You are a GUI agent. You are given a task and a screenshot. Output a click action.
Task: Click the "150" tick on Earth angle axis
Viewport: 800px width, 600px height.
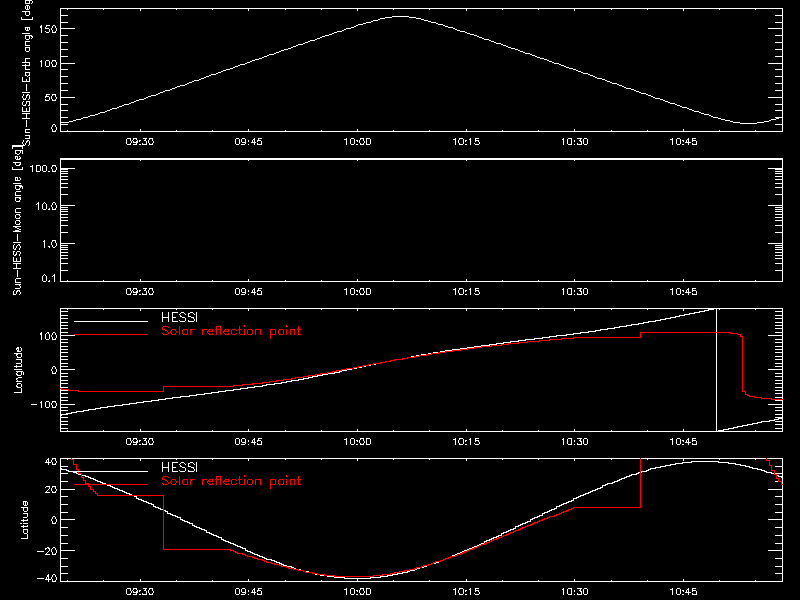pyautogui.click(x=48, y=29)
